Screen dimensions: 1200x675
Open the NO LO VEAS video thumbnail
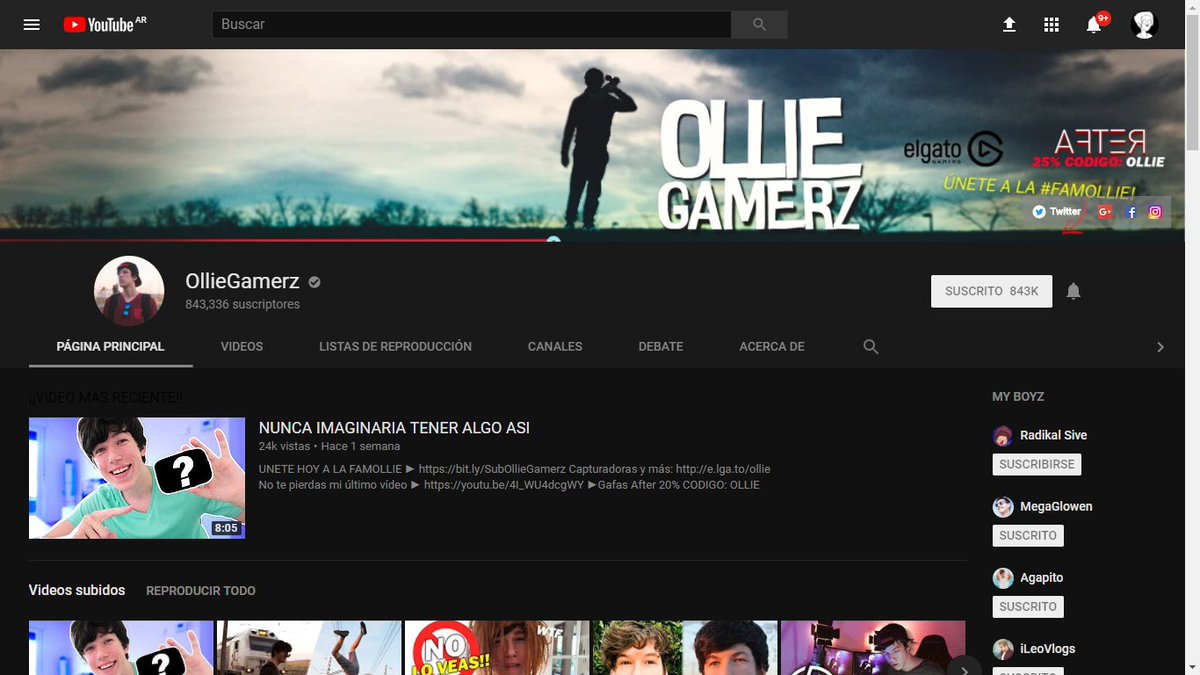point(497,648)
